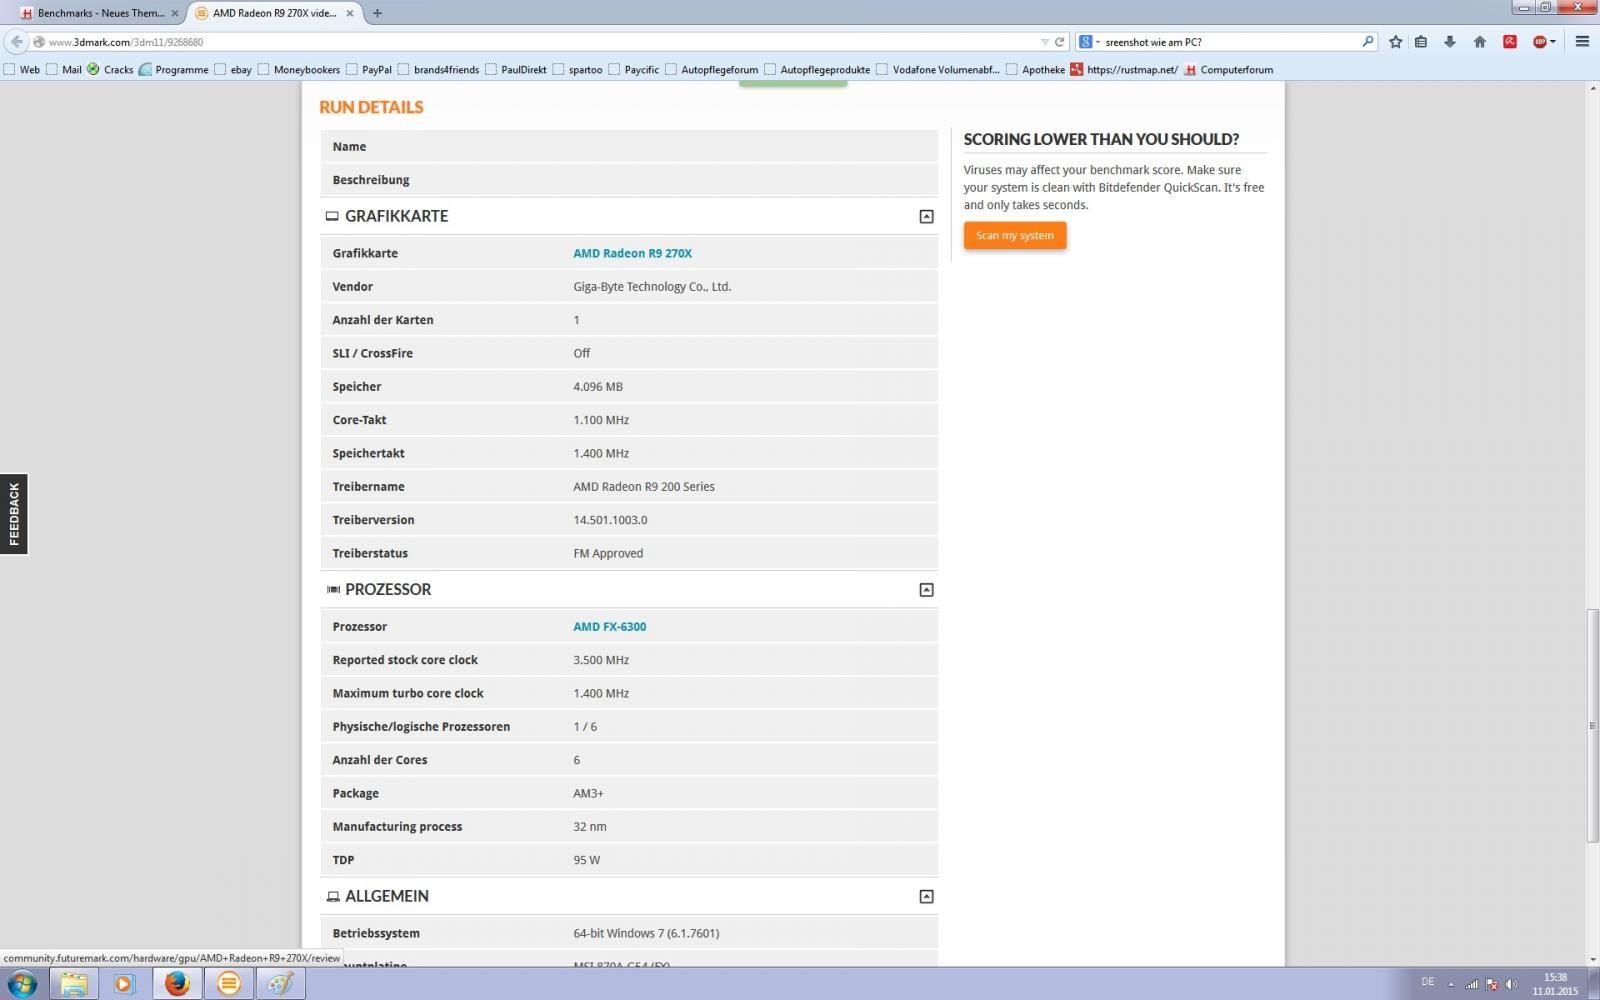Open the Firefox hamburger menu
Viewport: 1600px width, 1000px height.
(x=1582, y=42)
